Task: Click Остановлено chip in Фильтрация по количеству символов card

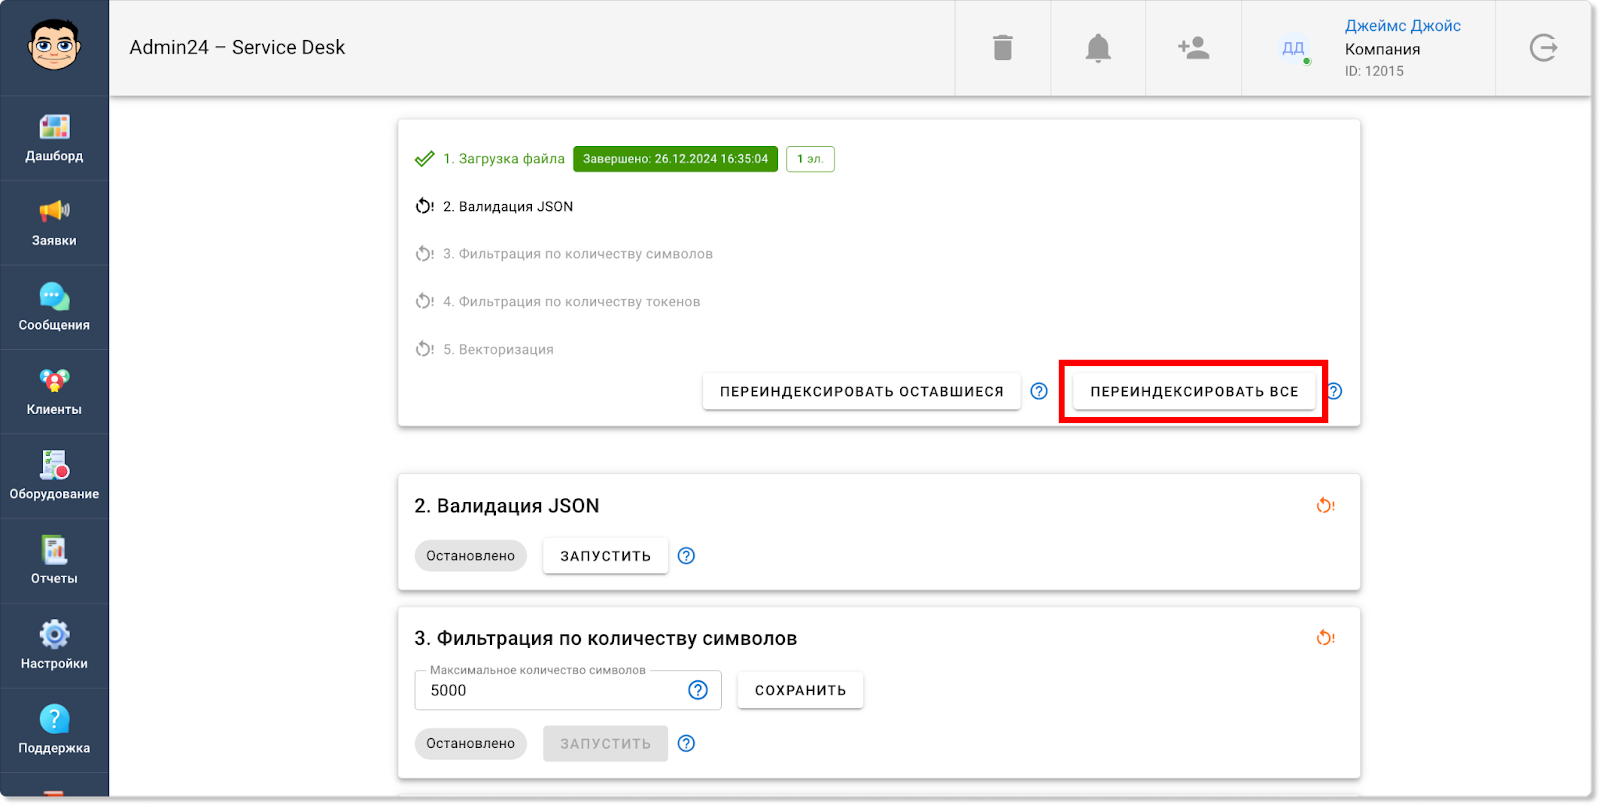Action: click(x=471, y=744)
